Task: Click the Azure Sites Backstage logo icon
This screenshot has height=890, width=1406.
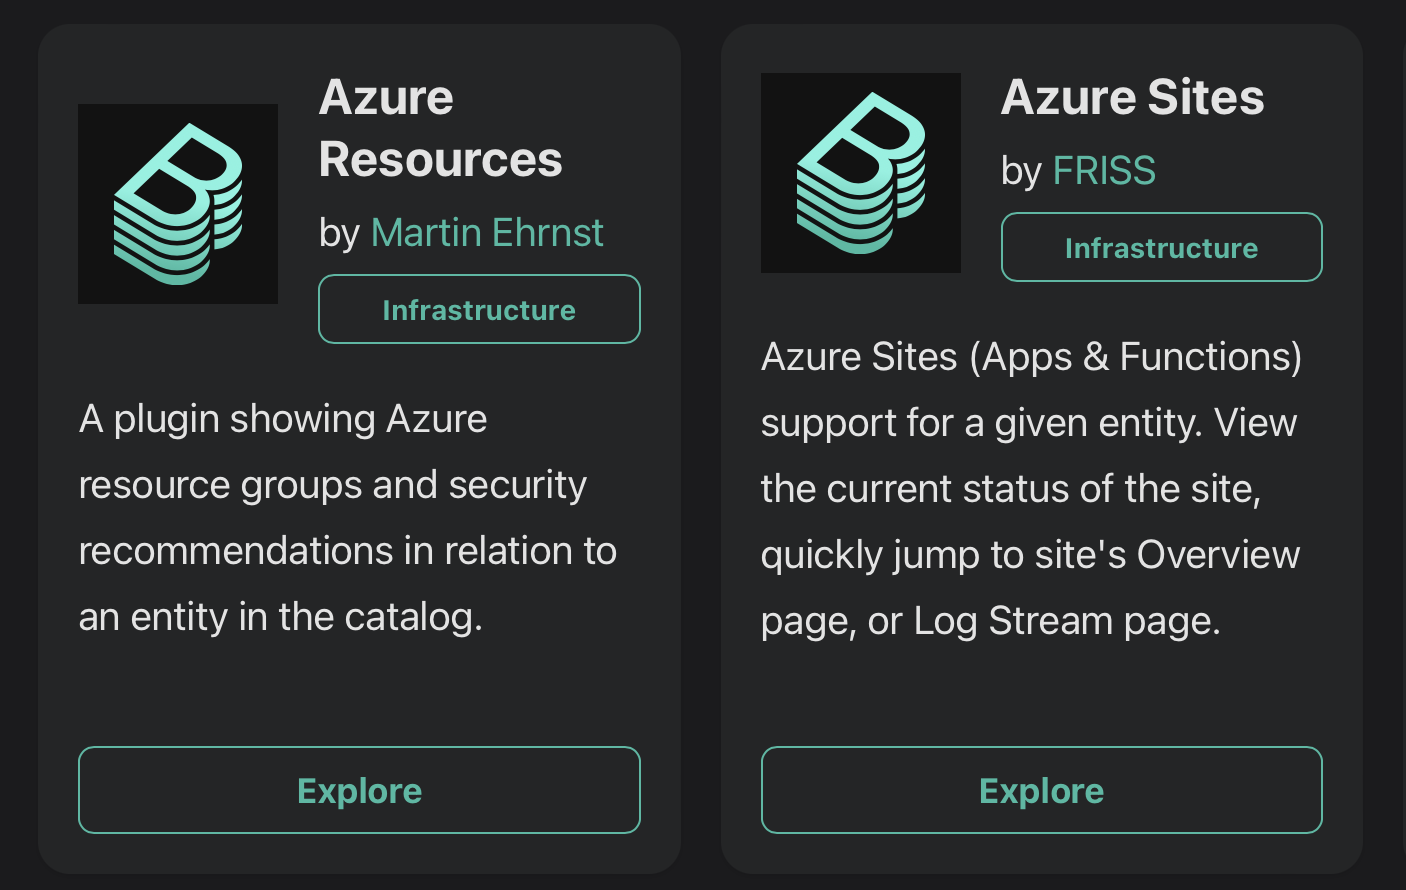Action: point(861,173)
